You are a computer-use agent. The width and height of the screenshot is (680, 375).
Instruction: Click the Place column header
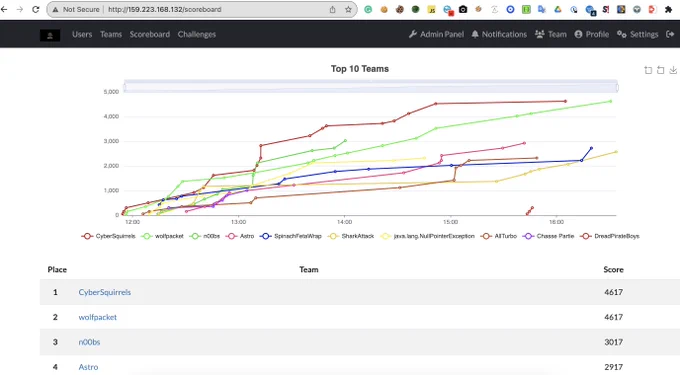point(57,270)
